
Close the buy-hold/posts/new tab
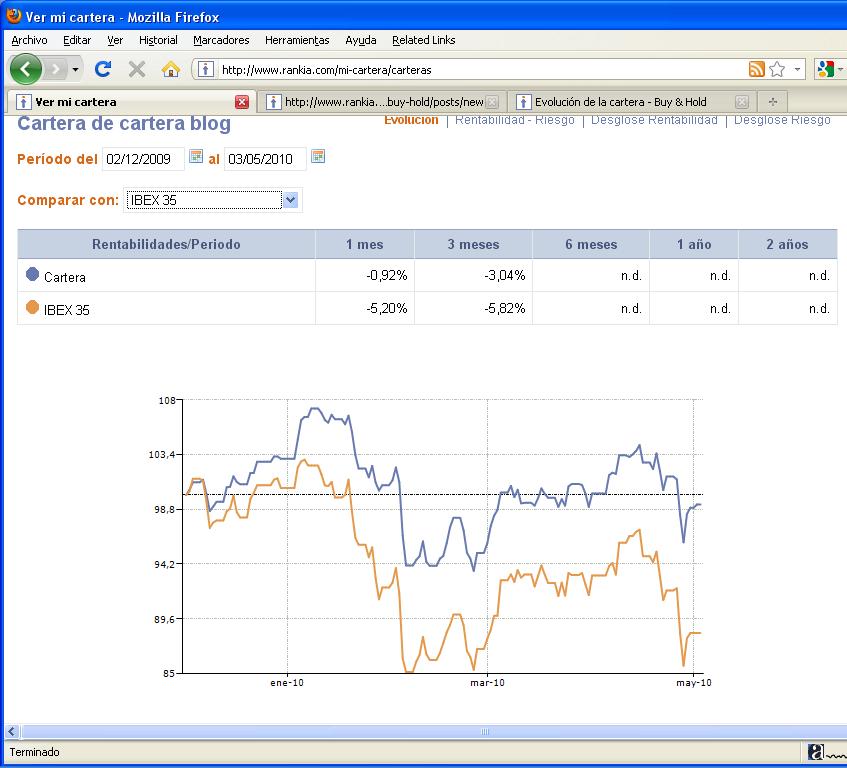pyautogui.click(x=492, y=102)
